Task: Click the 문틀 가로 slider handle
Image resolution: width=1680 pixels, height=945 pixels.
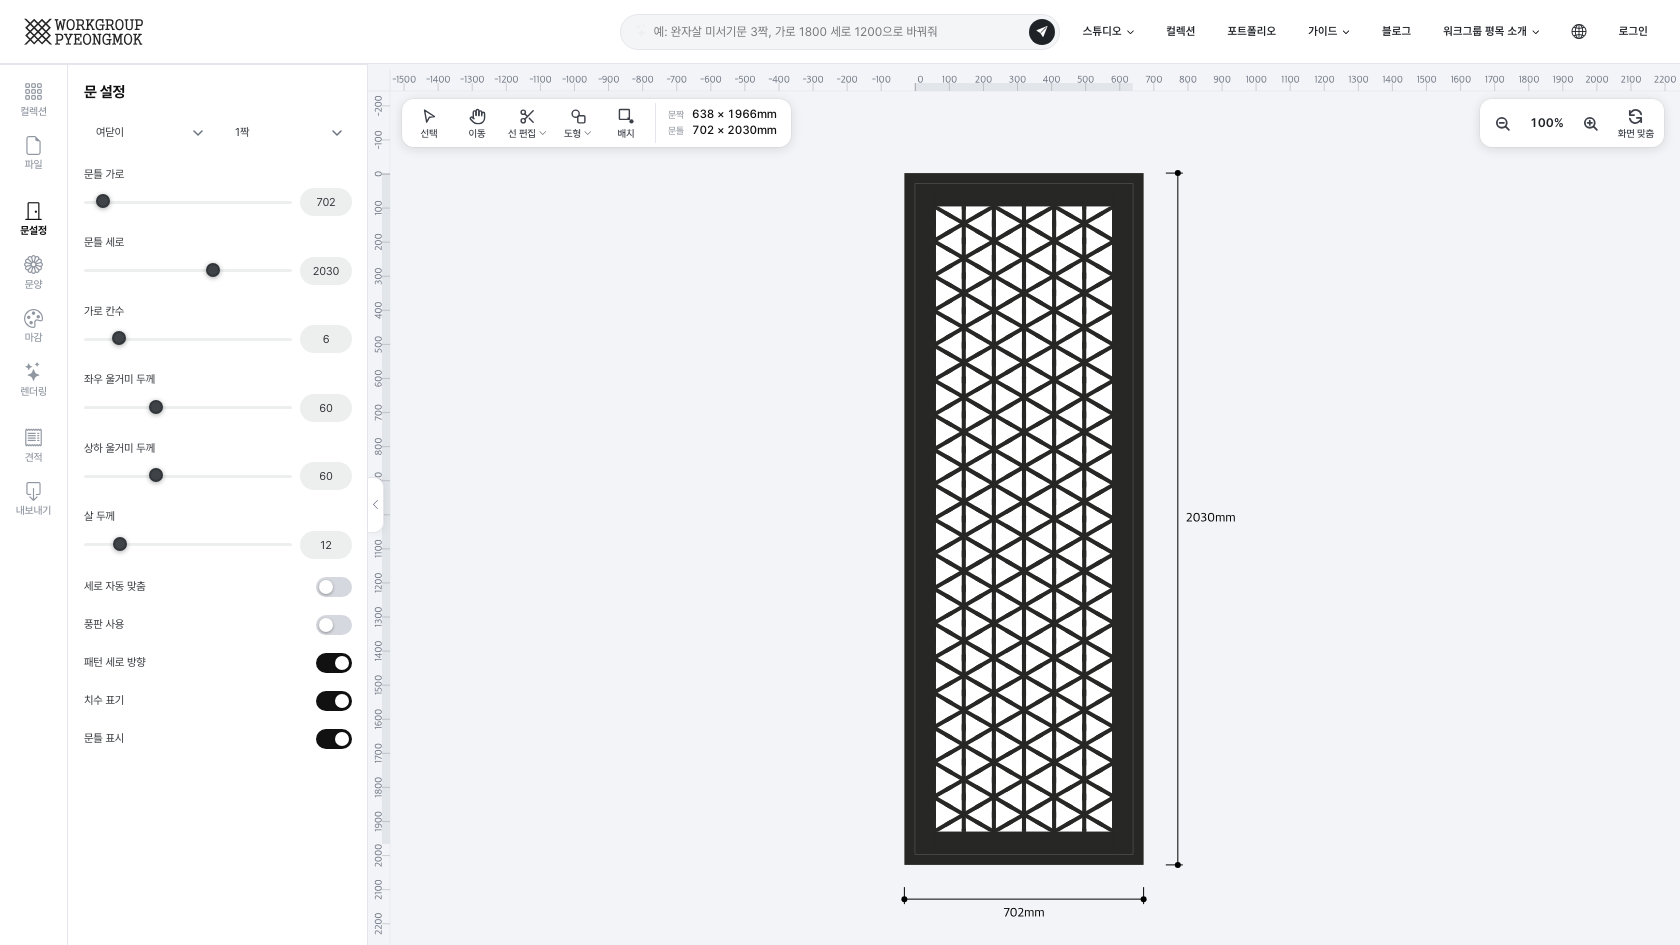Action: 103,201
